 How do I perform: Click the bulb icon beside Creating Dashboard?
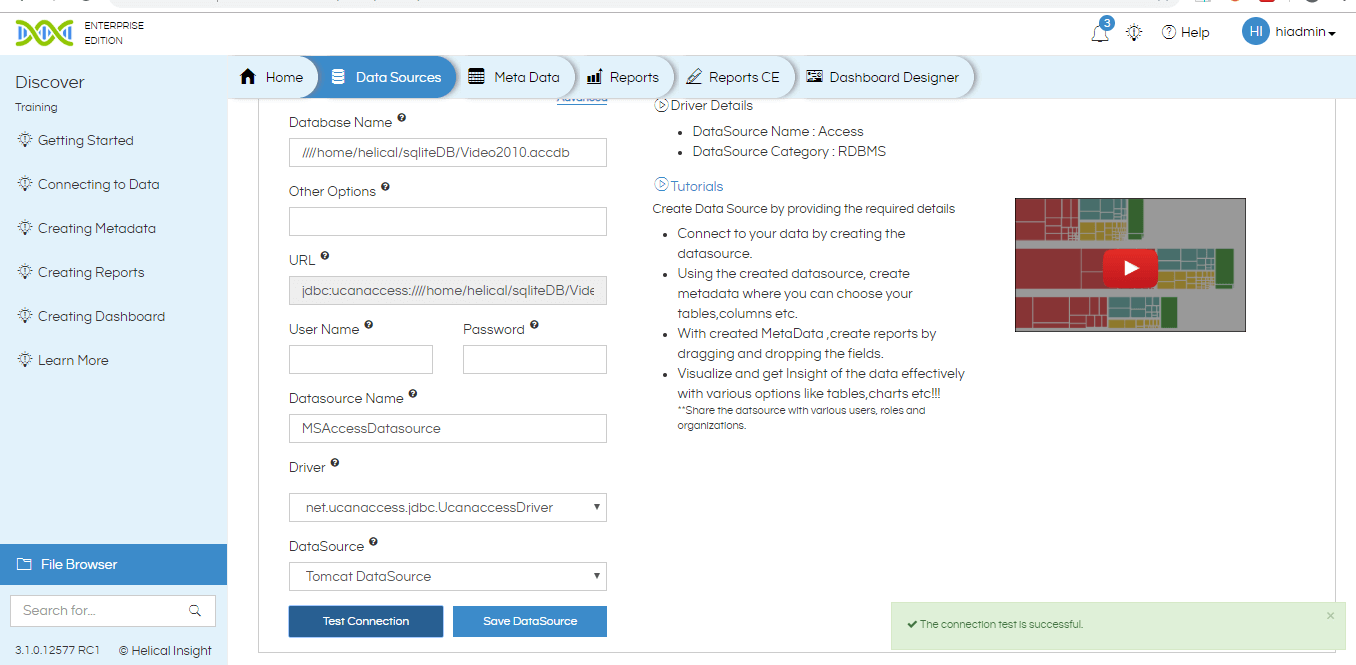click(25, 316)
